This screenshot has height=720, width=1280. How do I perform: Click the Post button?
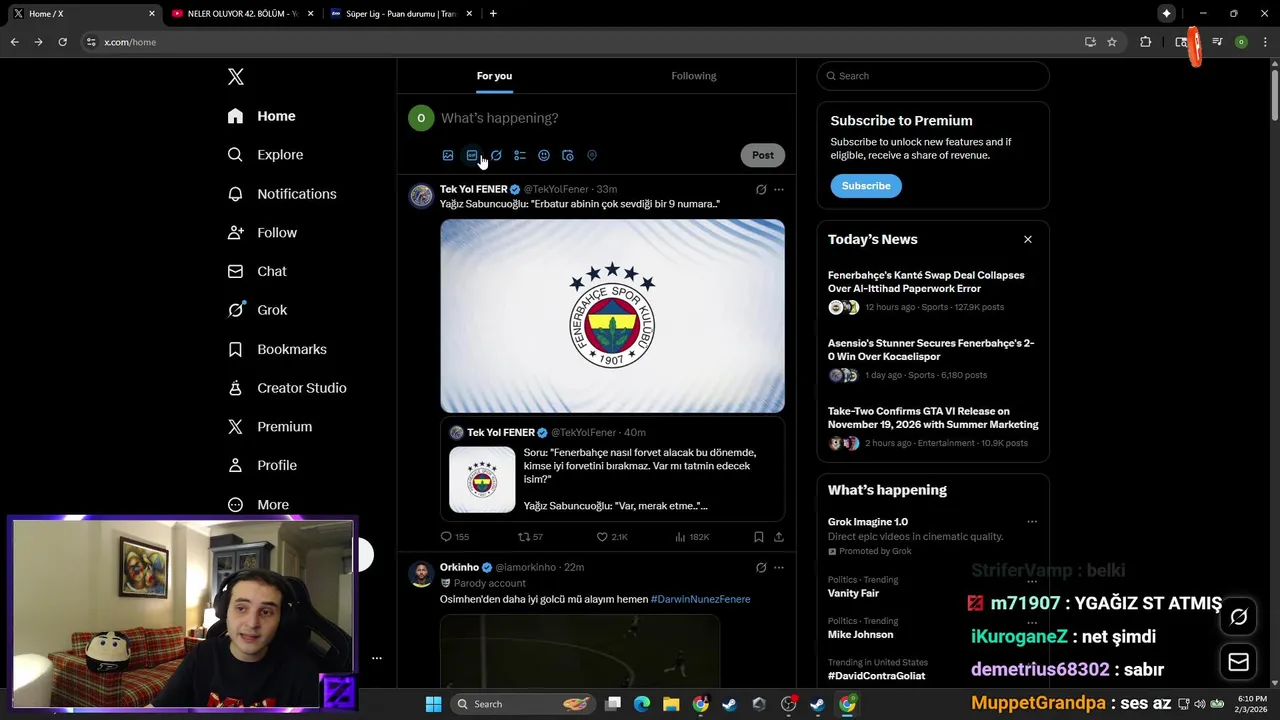763,155
